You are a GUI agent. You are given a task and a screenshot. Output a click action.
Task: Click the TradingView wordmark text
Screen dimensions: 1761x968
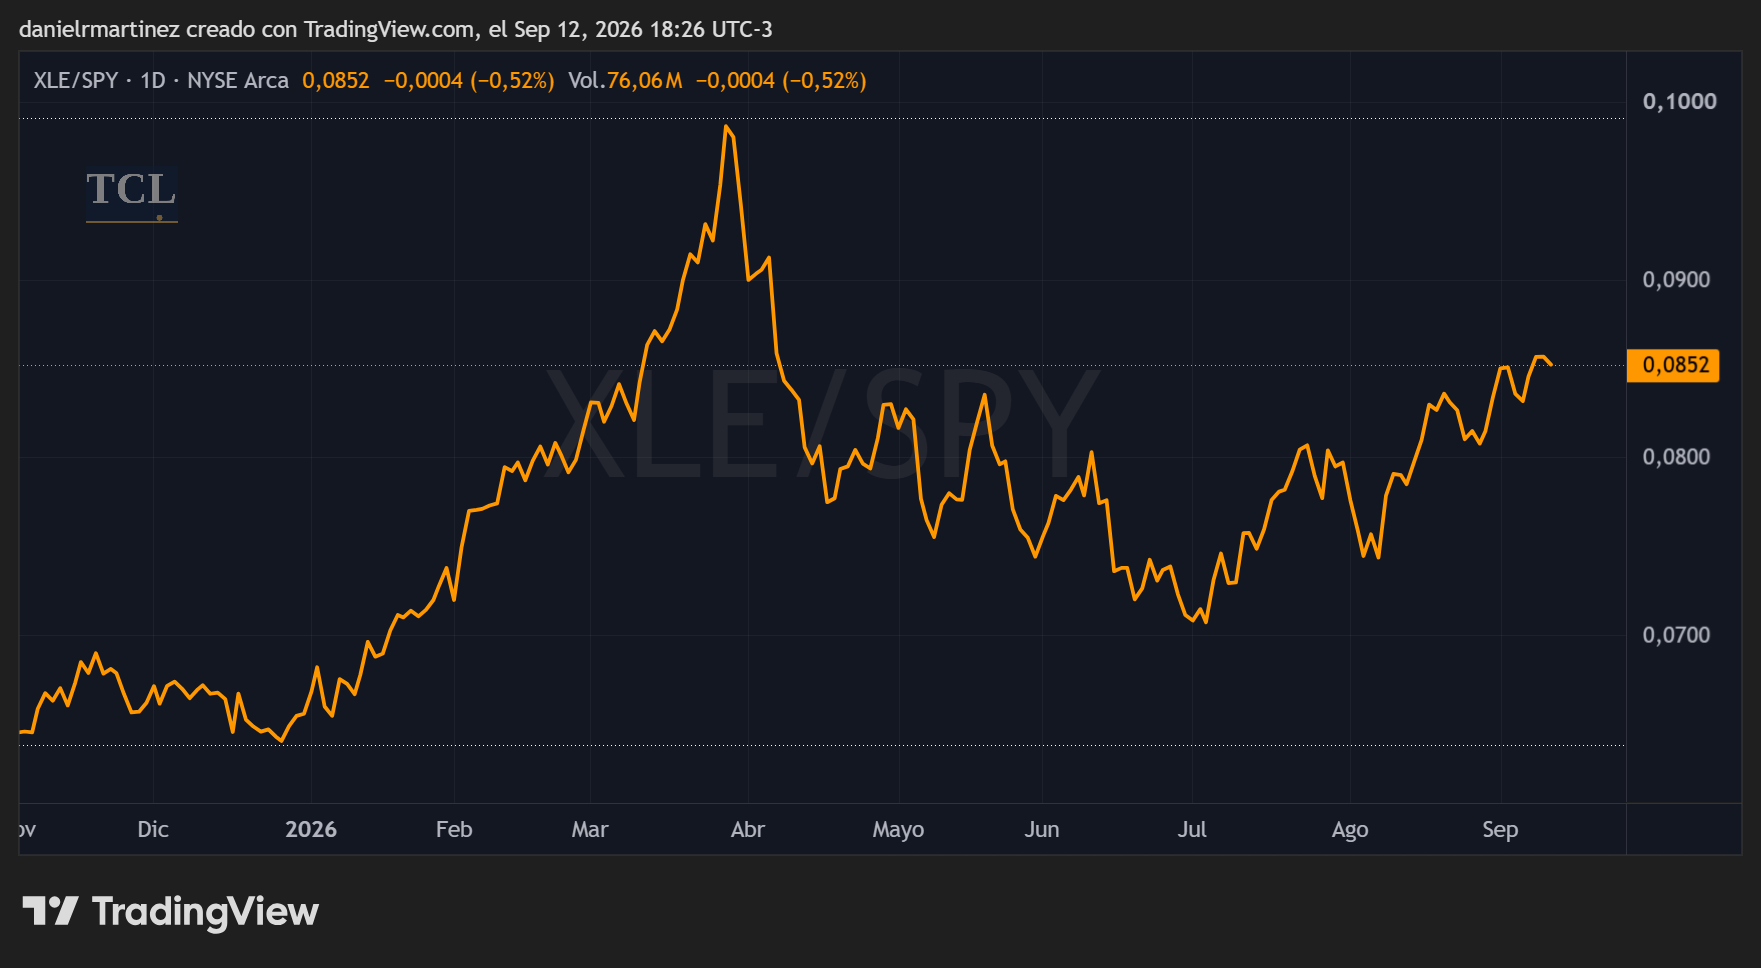pos(205,912)
